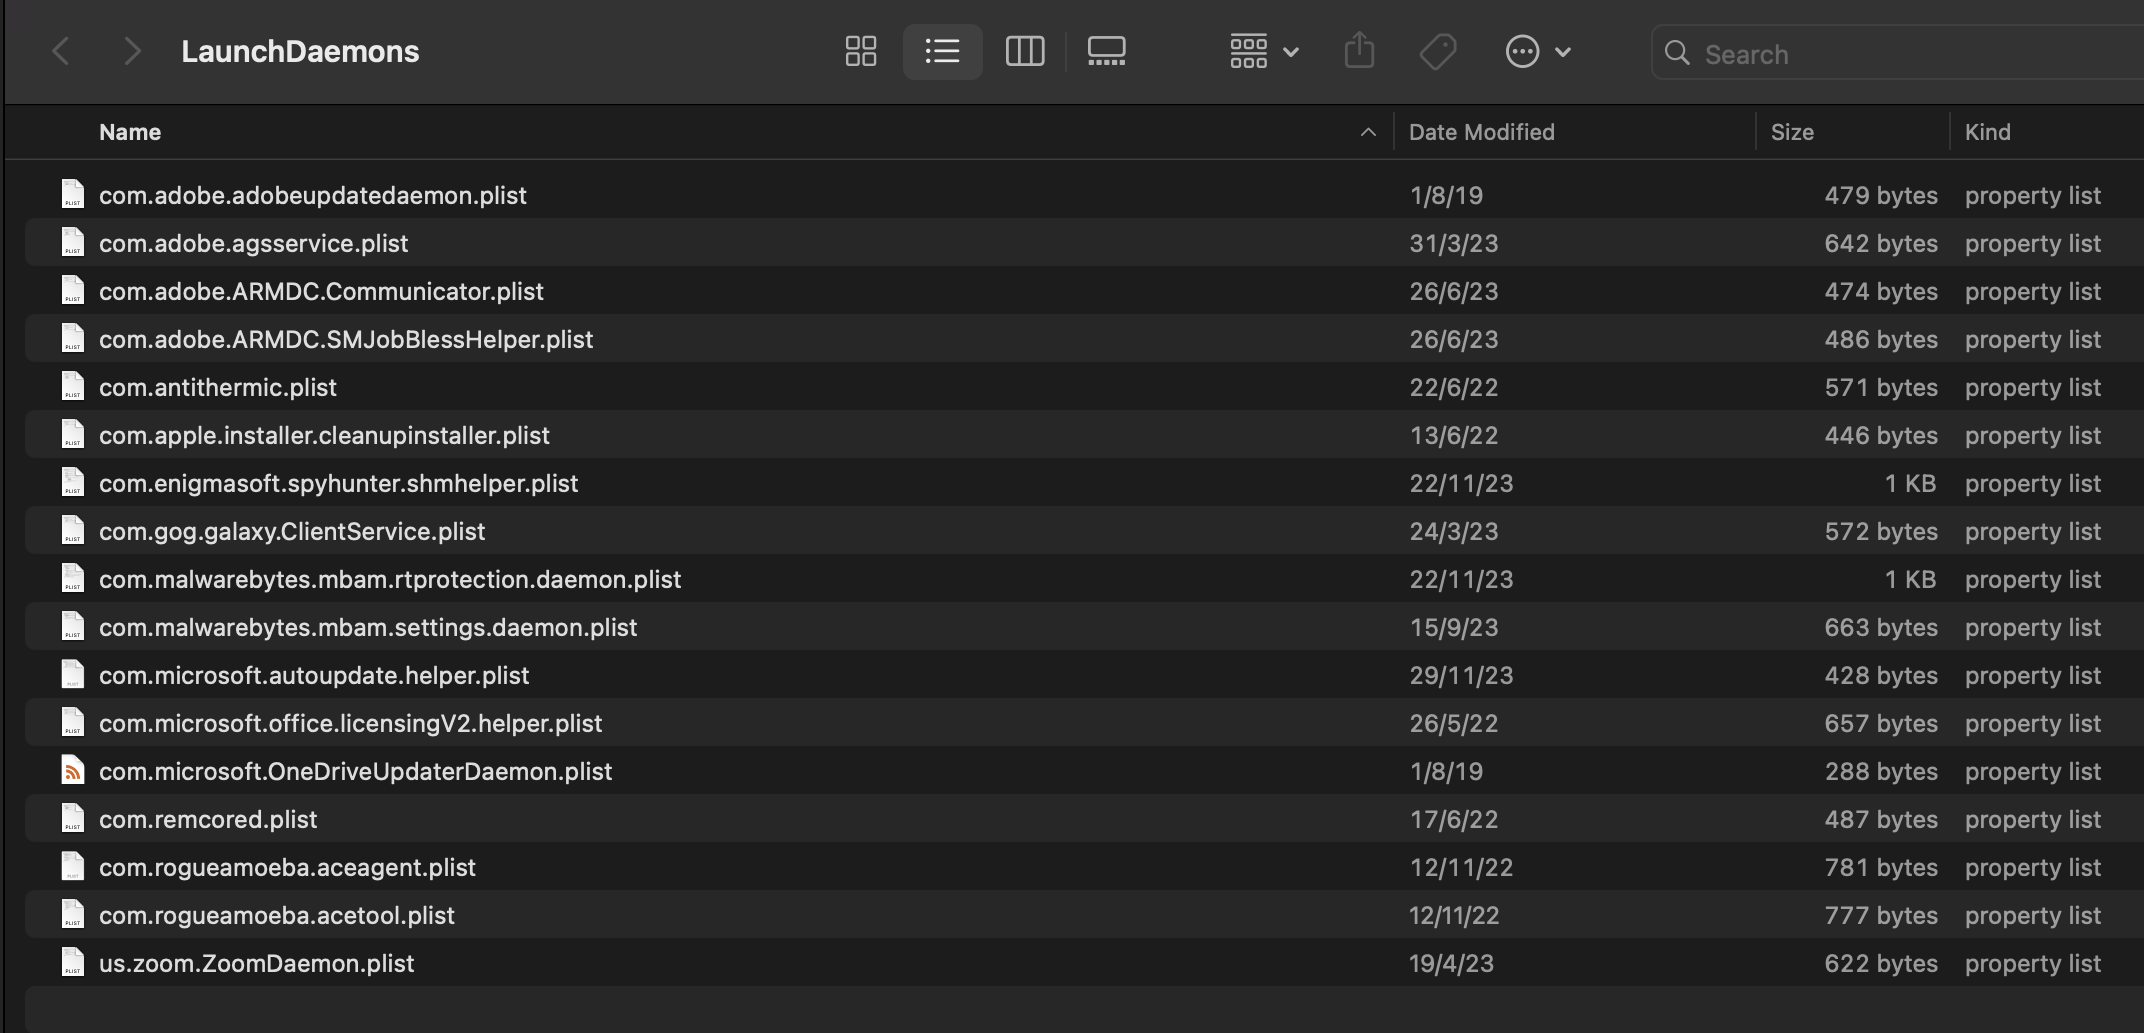Switch to column view
Viewport: 2144px width, 1033px height.
pyautogui.click(x=1024, y=51)
